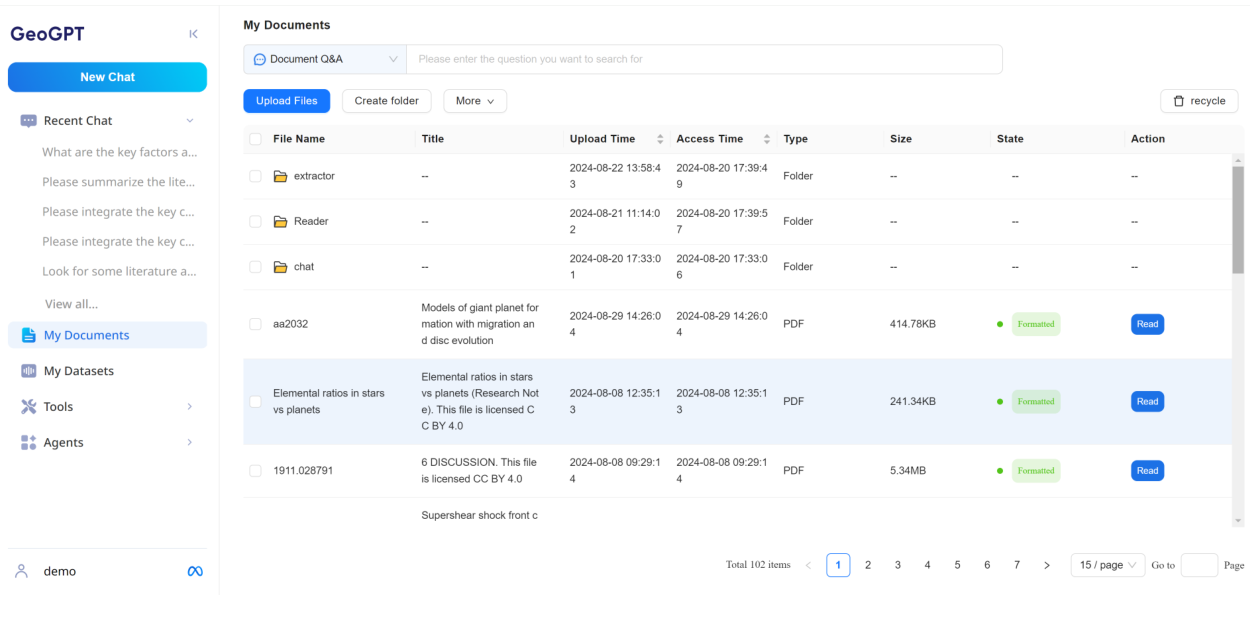Viewport: 1250px width, 626px height.
Task: Click the demo user profile icon
Action: tap(21, 571)
